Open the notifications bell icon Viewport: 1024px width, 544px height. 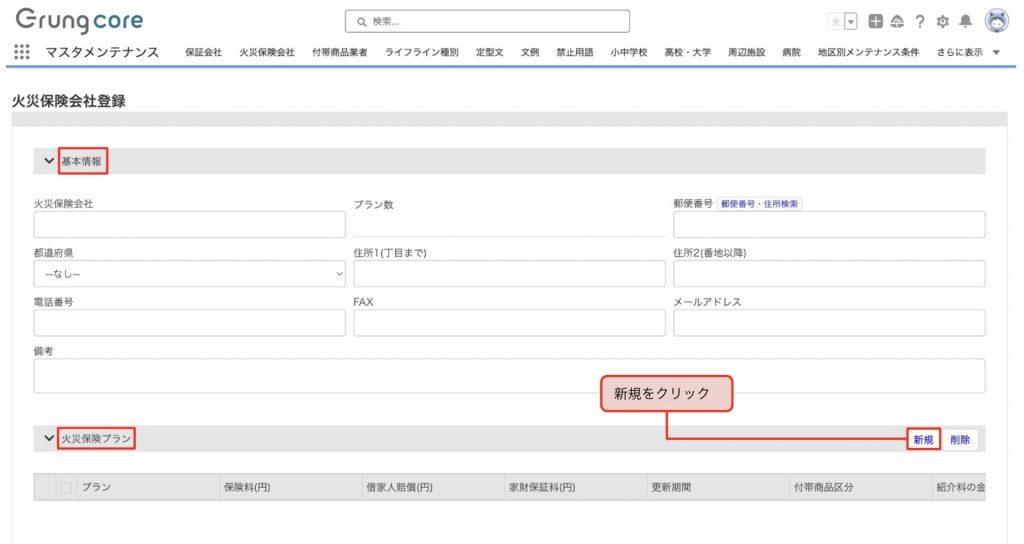pos(965,21)
